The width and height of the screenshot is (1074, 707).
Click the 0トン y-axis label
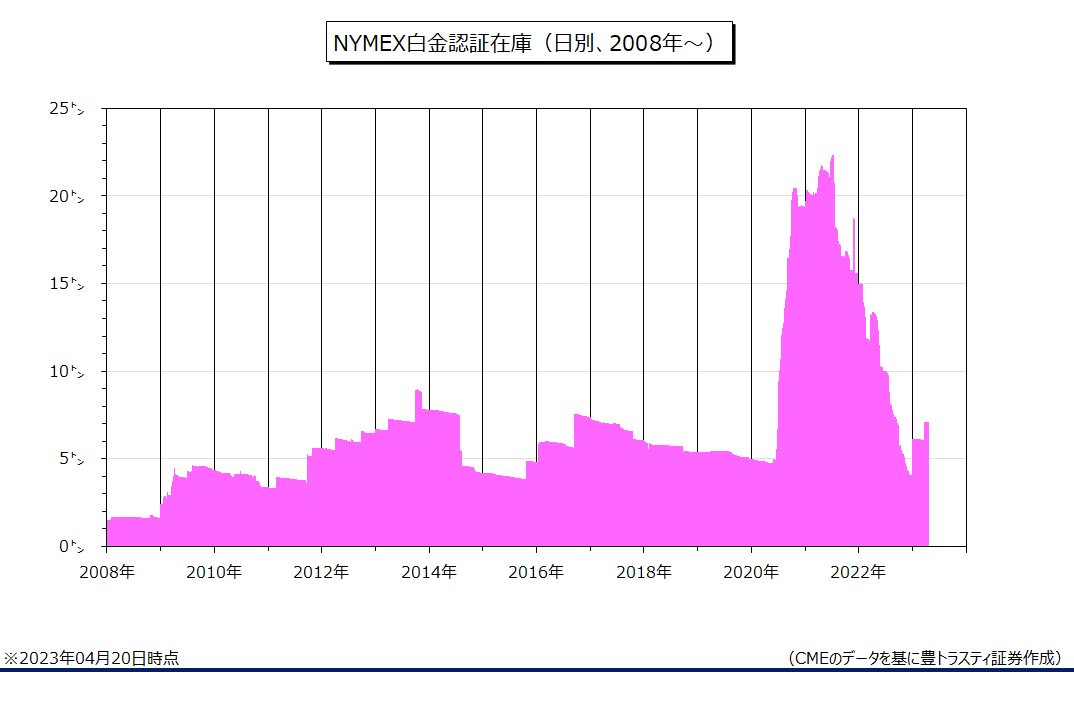[x=71, y=546]
